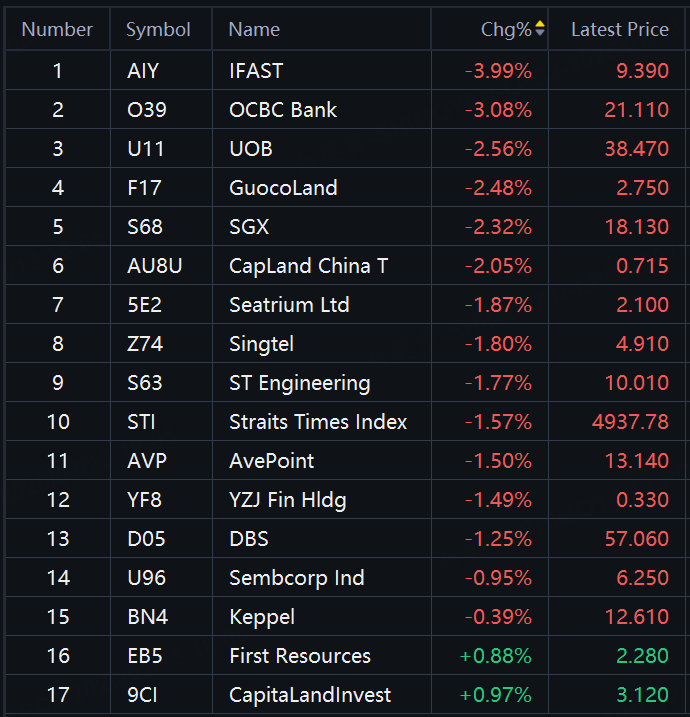The image size is (690, 717).
Task: Click the U11 symbol
Action: [x=144, y=149]
